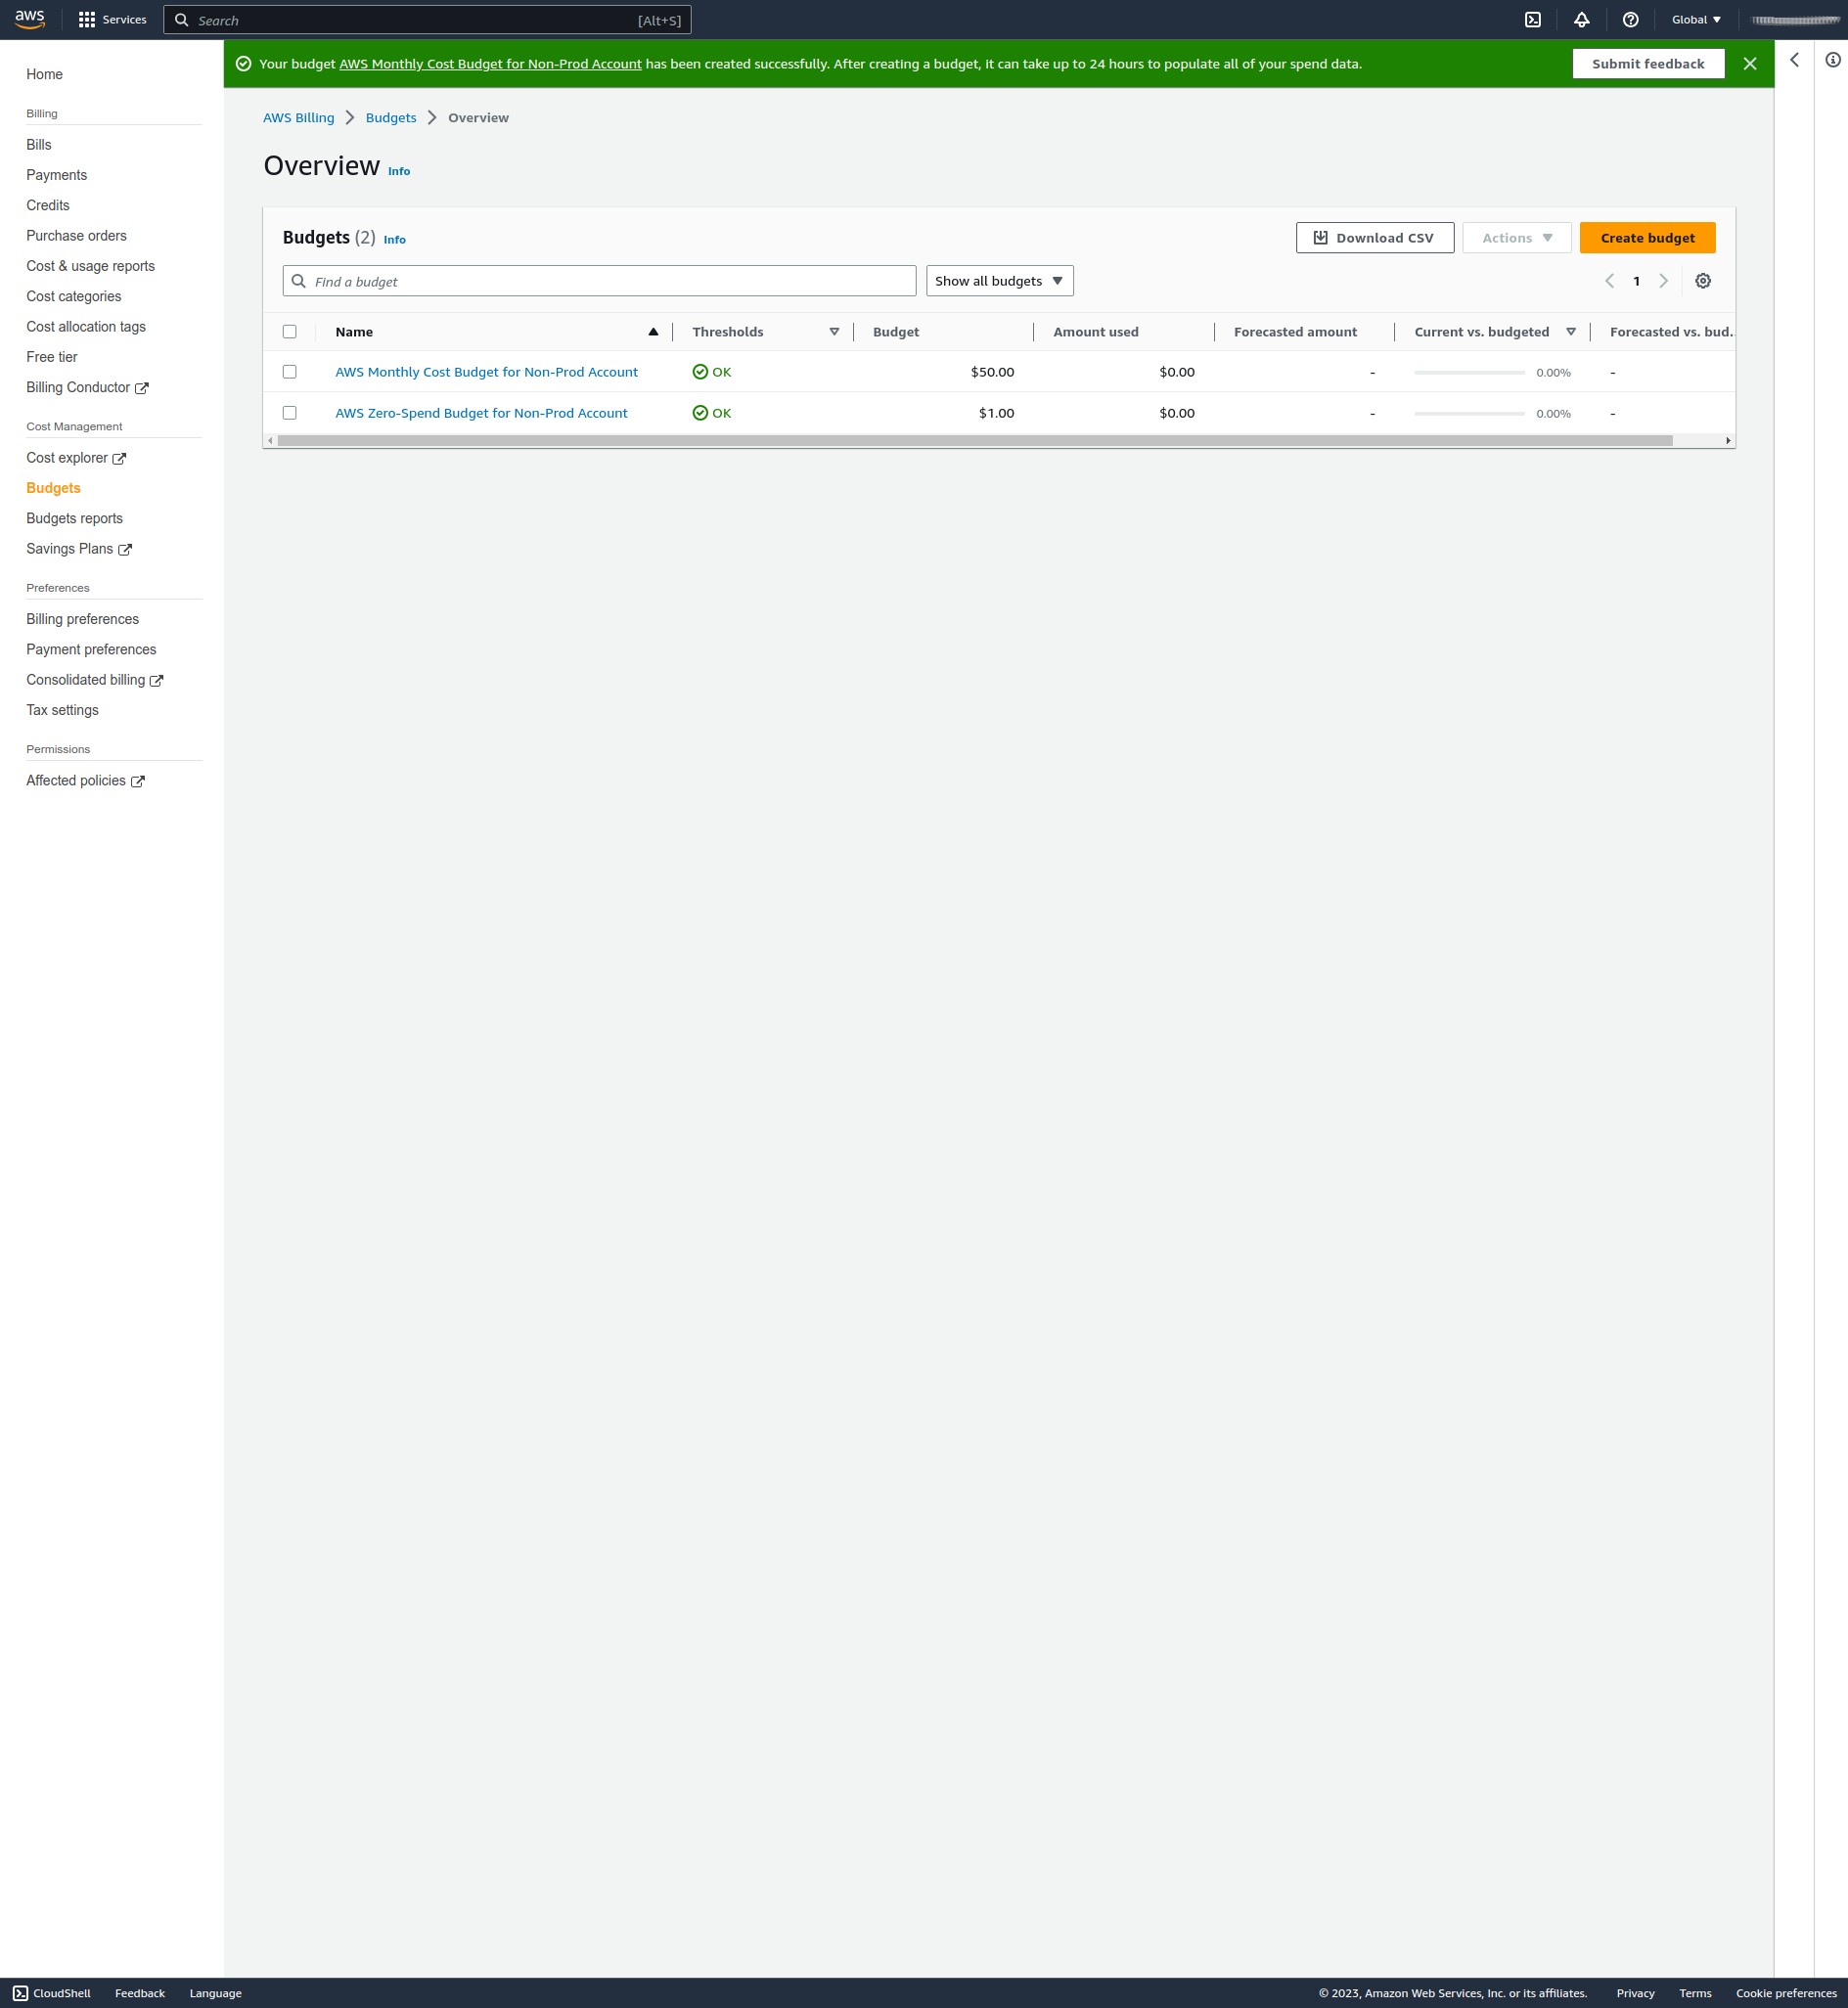
Task: Open the notifications bell icon
Action: click(x=1581, y=20)
